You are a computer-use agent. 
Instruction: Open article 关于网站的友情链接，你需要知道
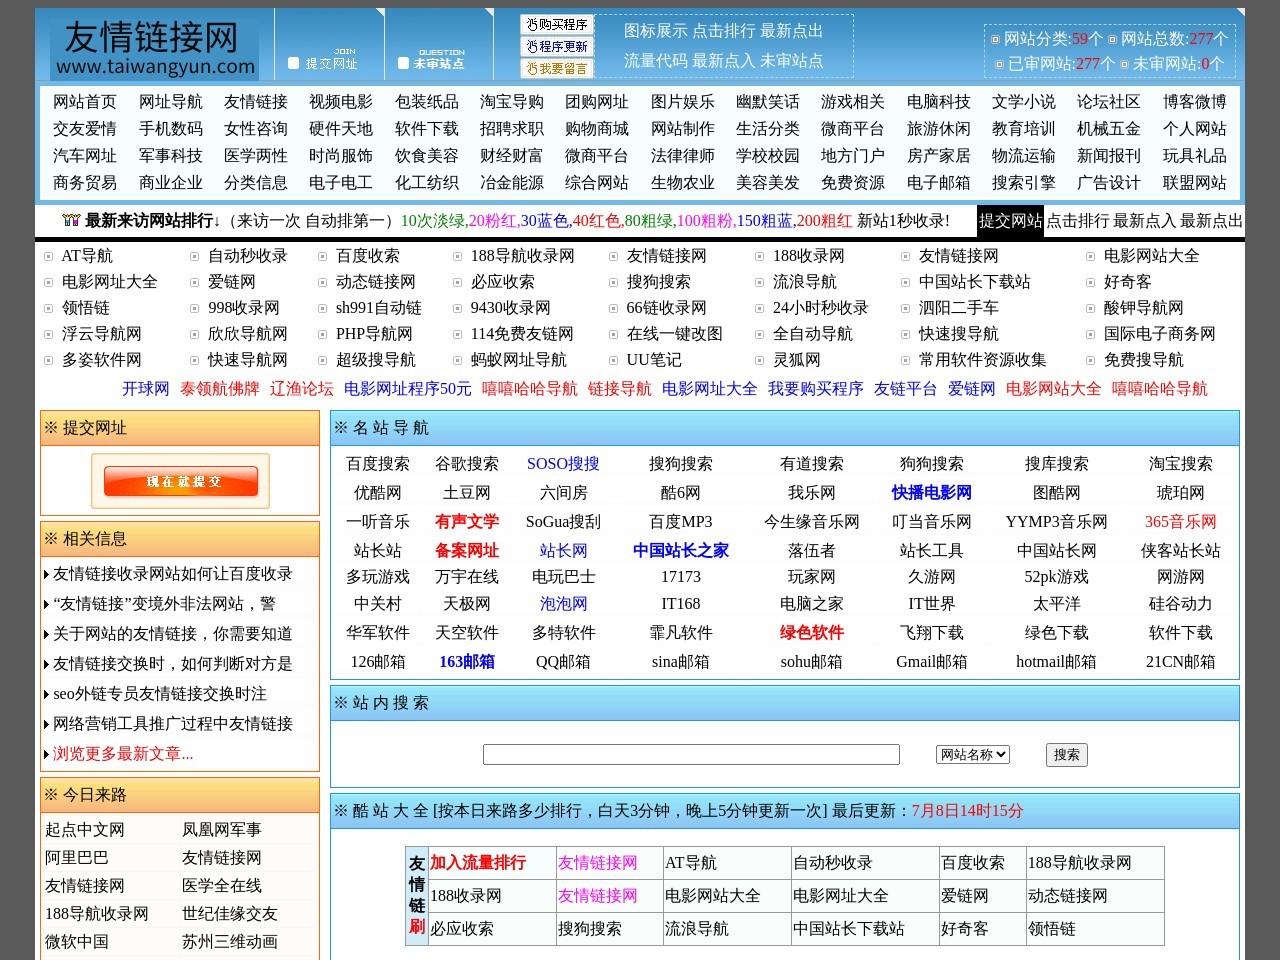tap(173, 634)
